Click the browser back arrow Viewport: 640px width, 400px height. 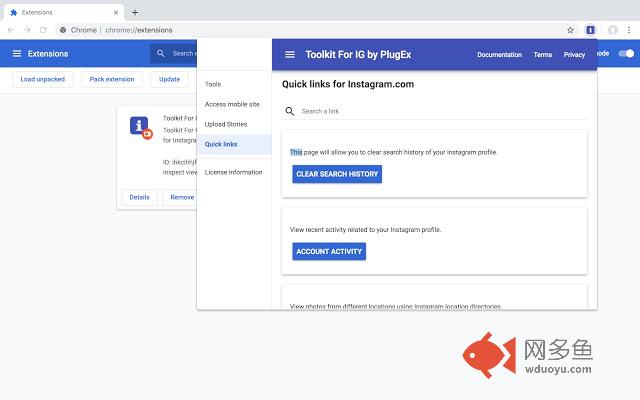tap(11, 30)
